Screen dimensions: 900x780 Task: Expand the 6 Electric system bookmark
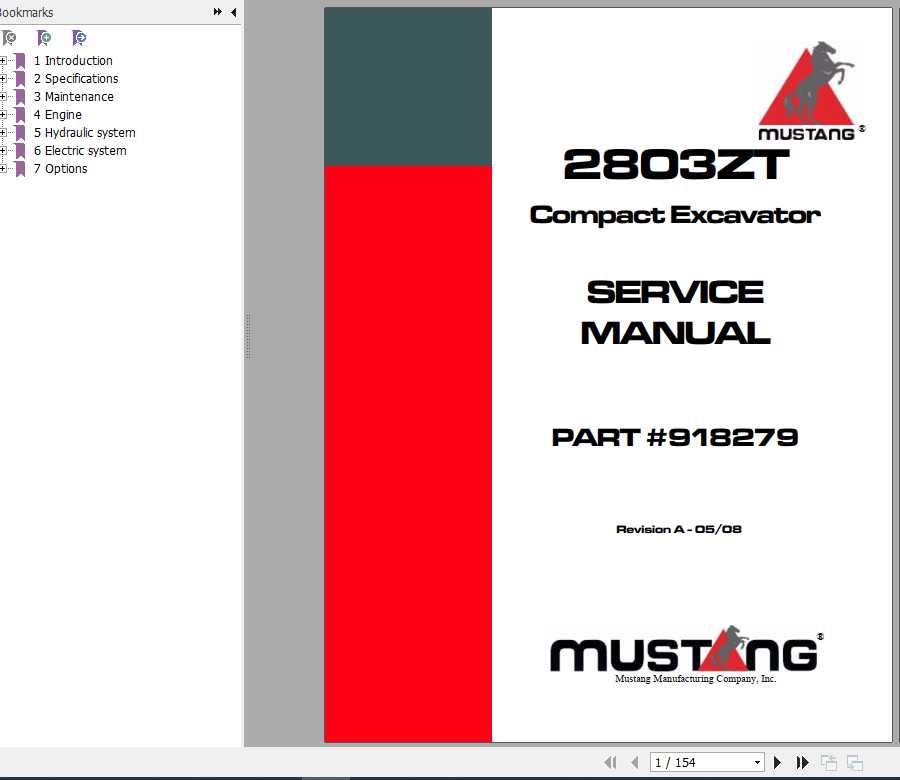(x=3, y=150)
